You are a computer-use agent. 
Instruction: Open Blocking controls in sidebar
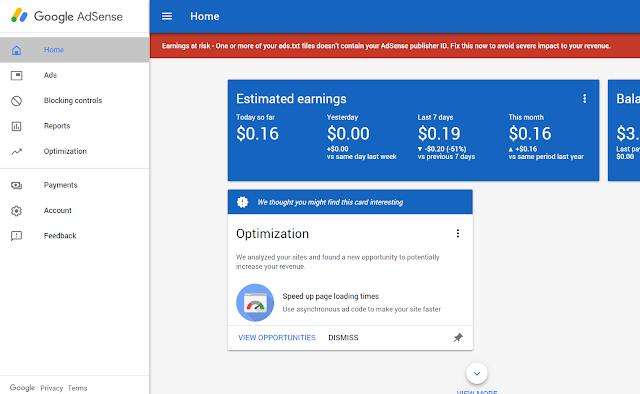point(75,100)
